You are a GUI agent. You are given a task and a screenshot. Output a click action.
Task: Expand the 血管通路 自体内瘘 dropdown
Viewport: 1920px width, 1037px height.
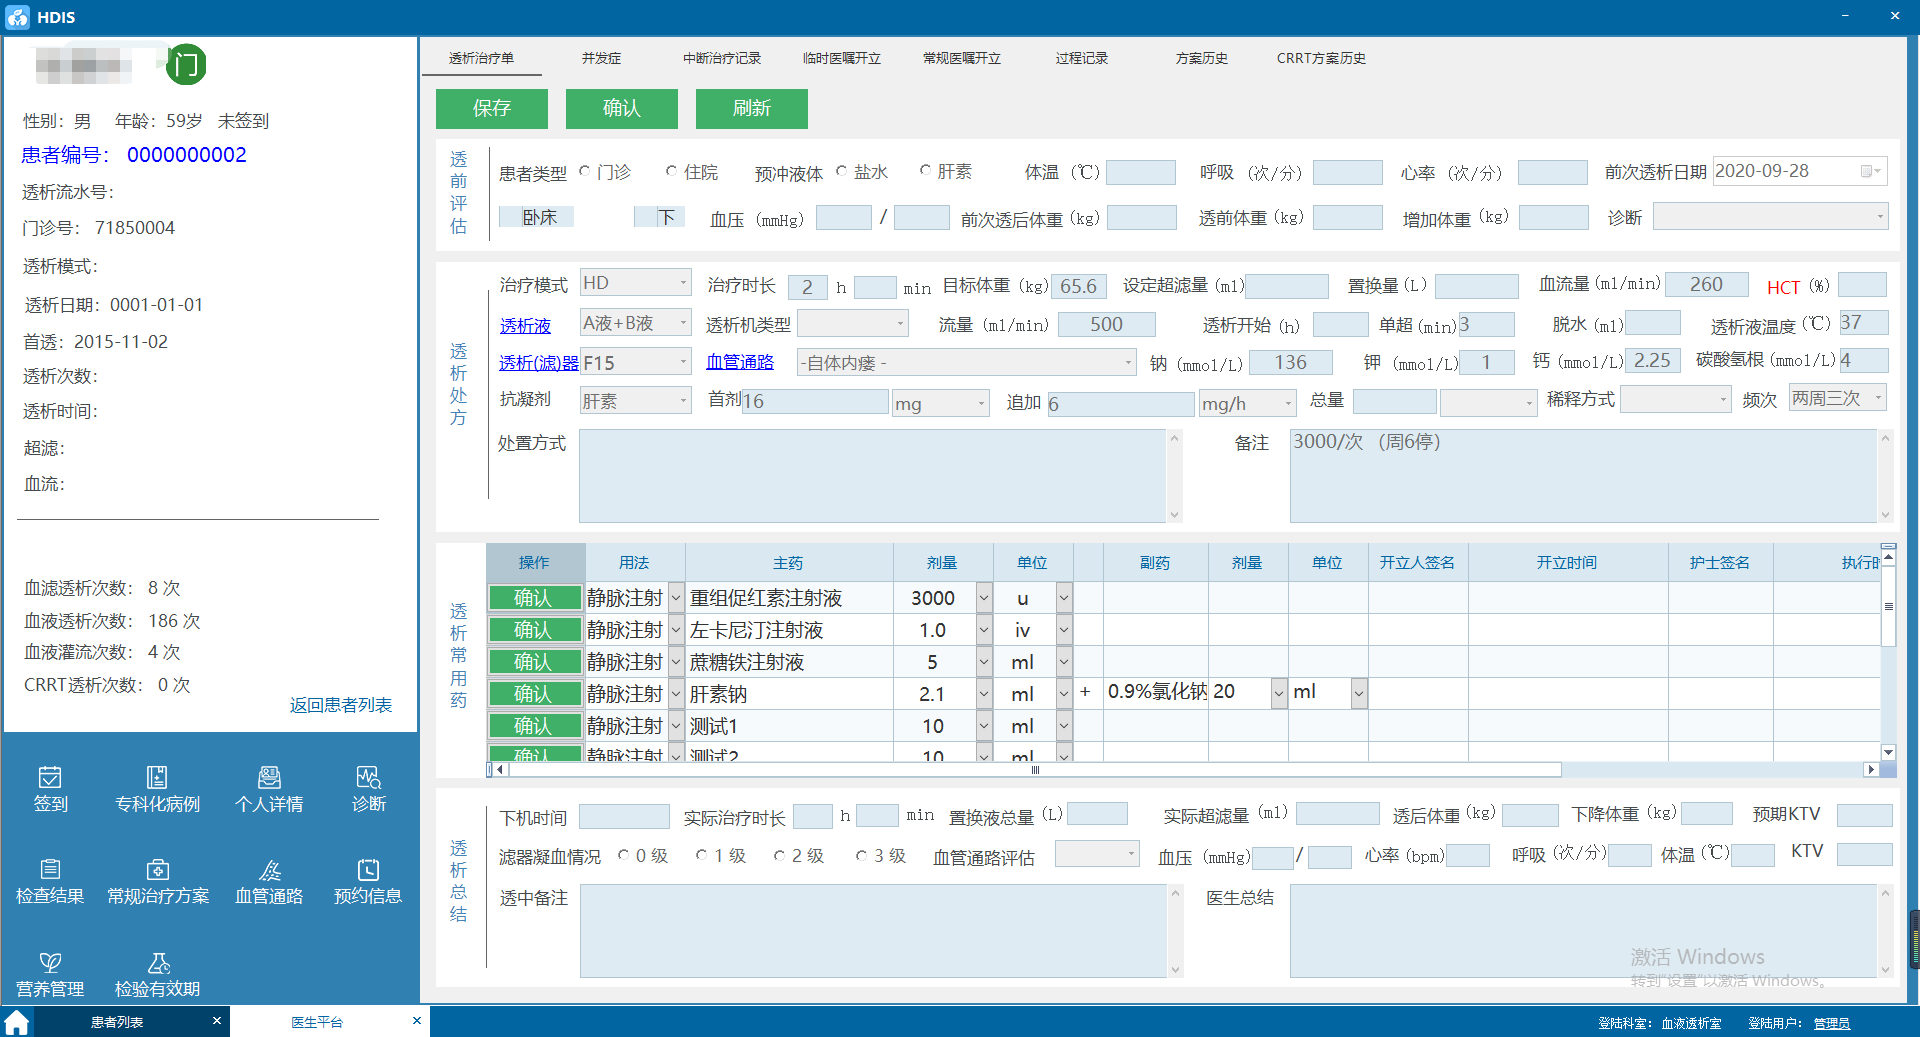point(1128,362)
